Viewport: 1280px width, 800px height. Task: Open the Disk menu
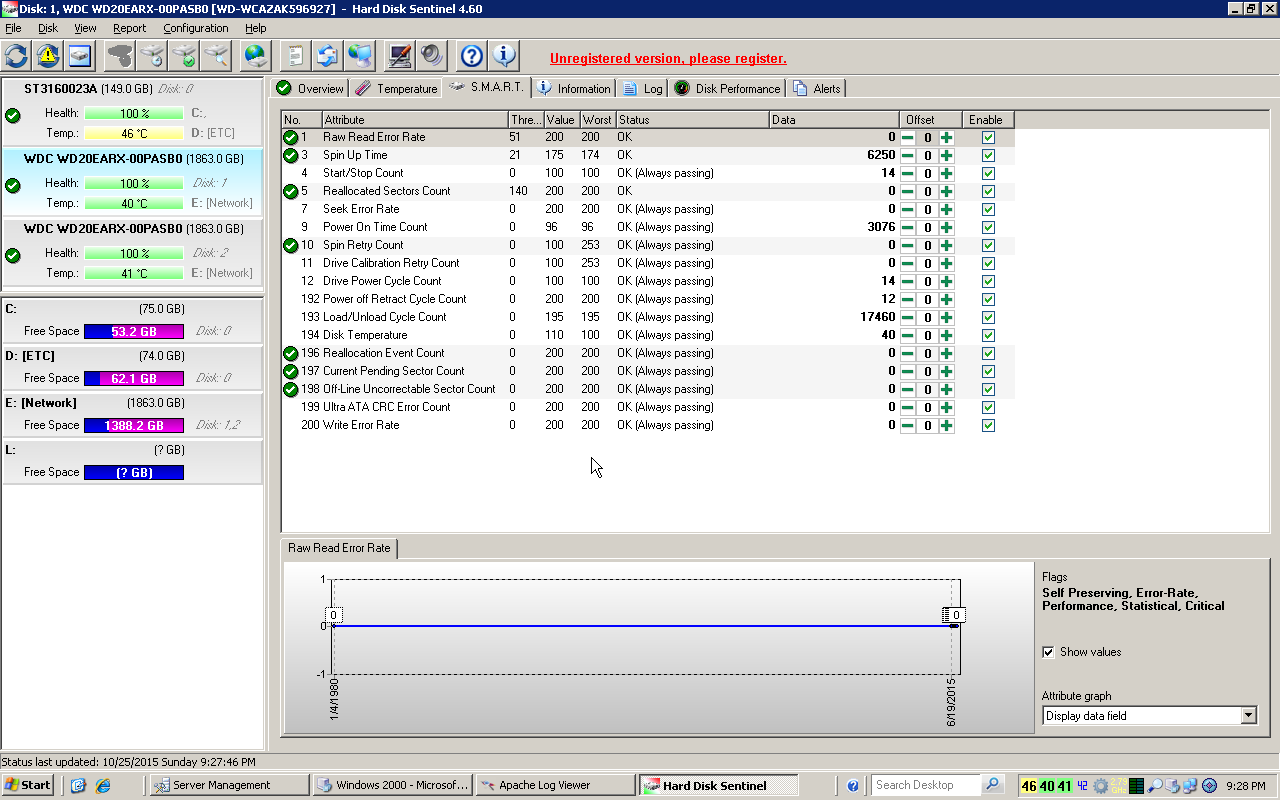coord(48,28)
